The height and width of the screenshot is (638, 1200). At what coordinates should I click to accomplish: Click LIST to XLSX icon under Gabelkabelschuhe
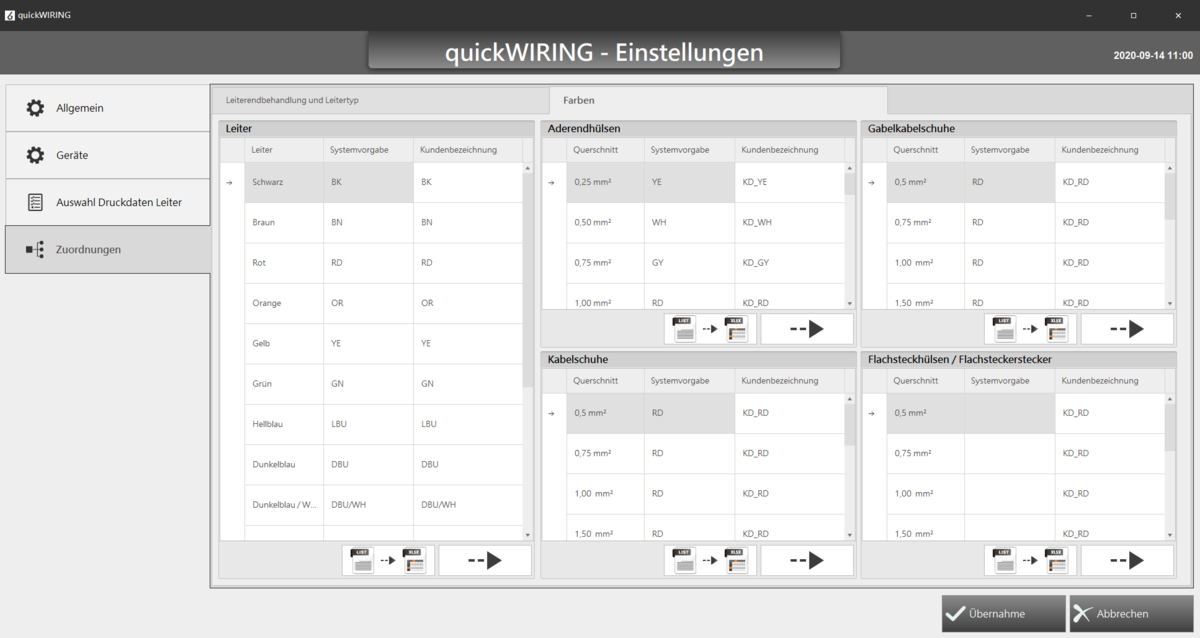(x=1030, y=329)
